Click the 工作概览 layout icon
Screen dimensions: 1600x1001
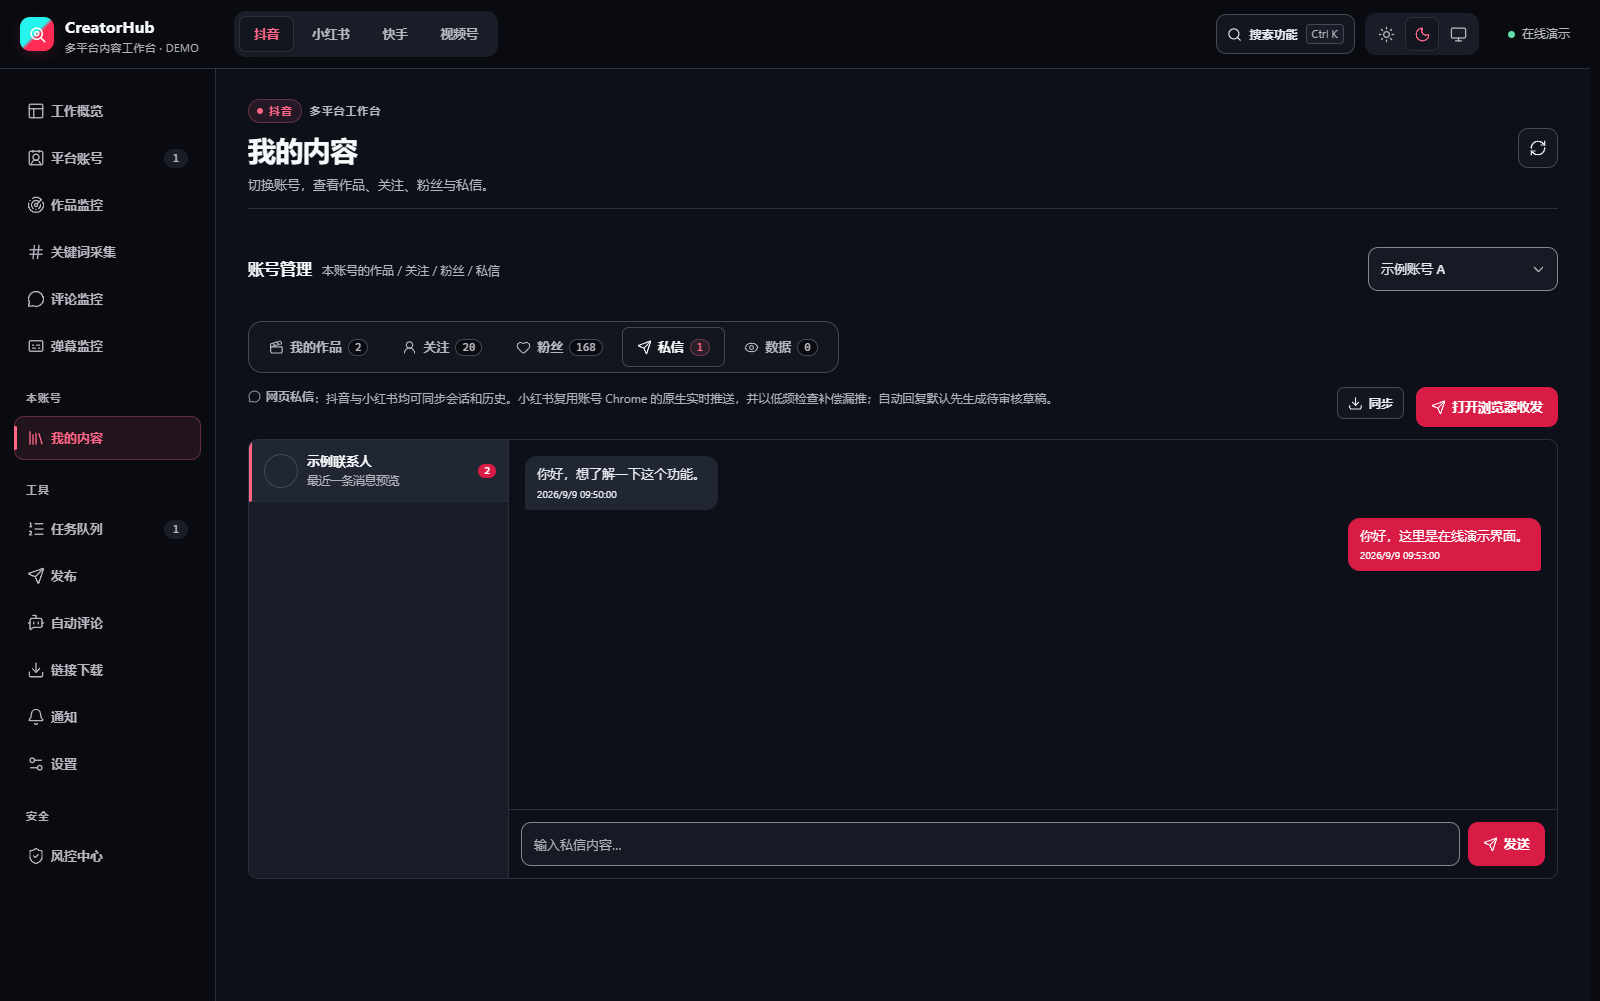point(36,111)
